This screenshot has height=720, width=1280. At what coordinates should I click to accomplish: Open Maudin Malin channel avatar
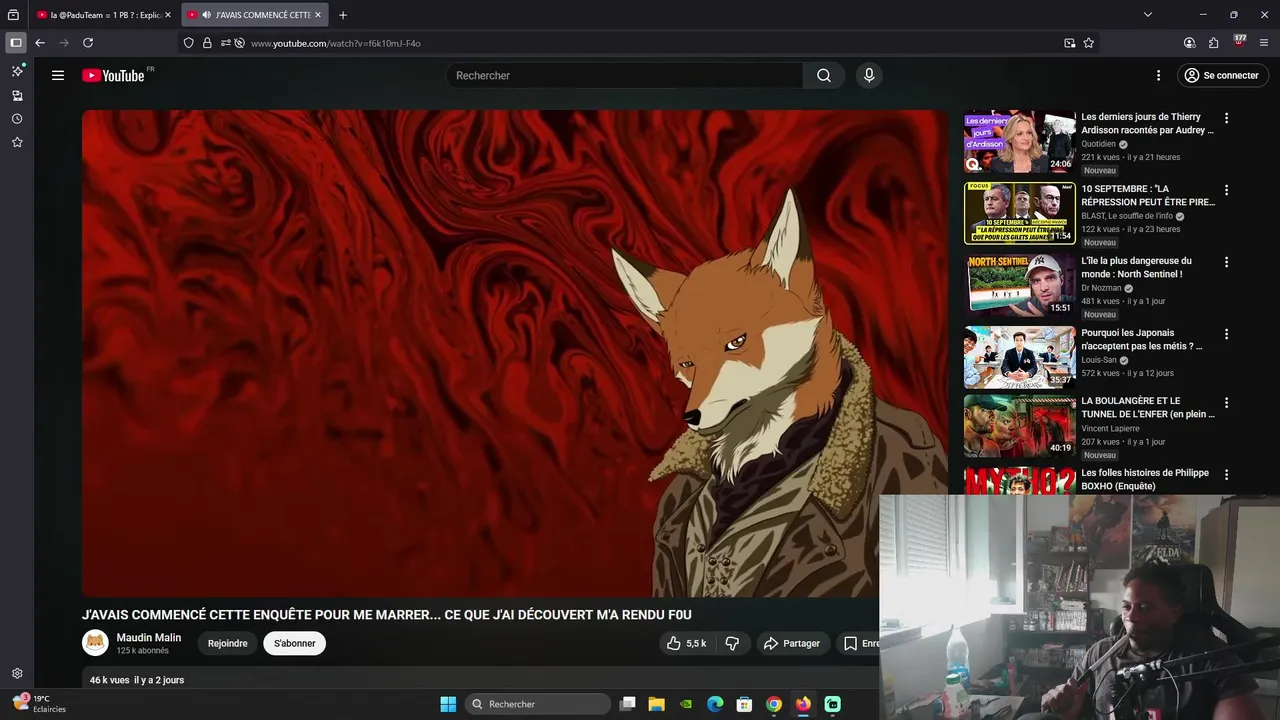(95, 643)
